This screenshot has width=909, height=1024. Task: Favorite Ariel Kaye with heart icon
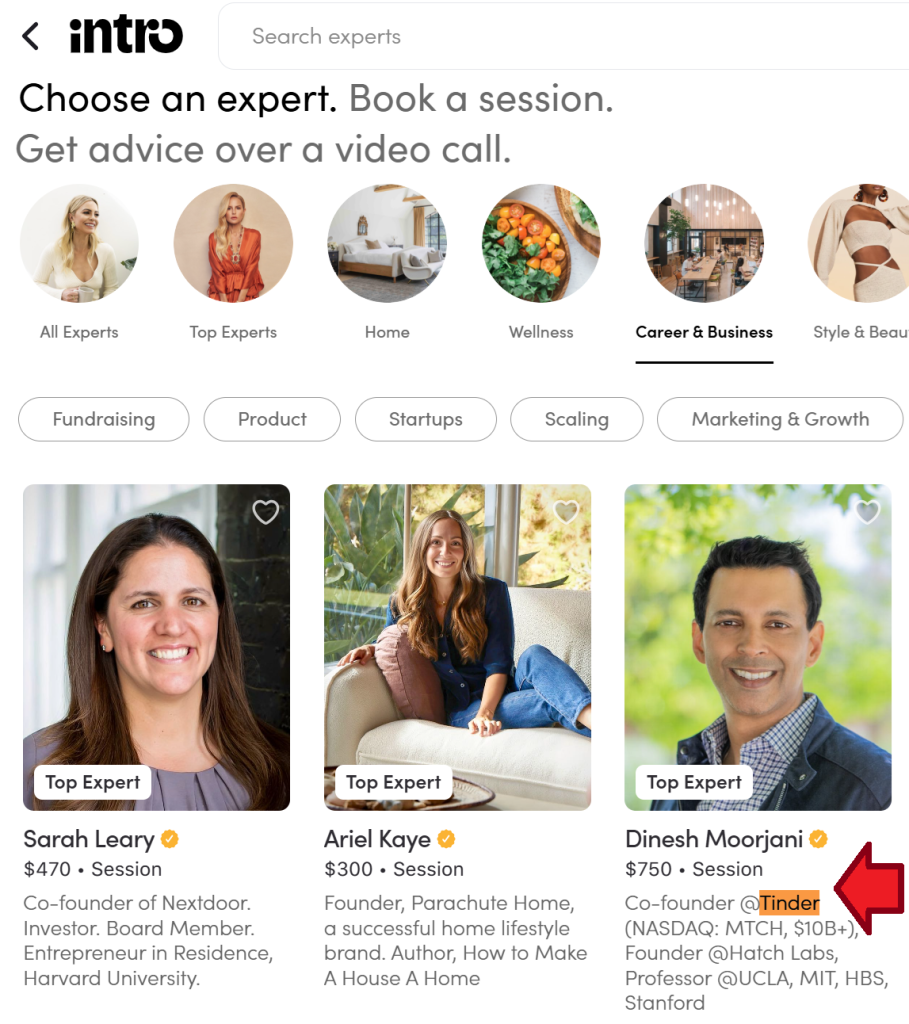[x=566, y=512]
